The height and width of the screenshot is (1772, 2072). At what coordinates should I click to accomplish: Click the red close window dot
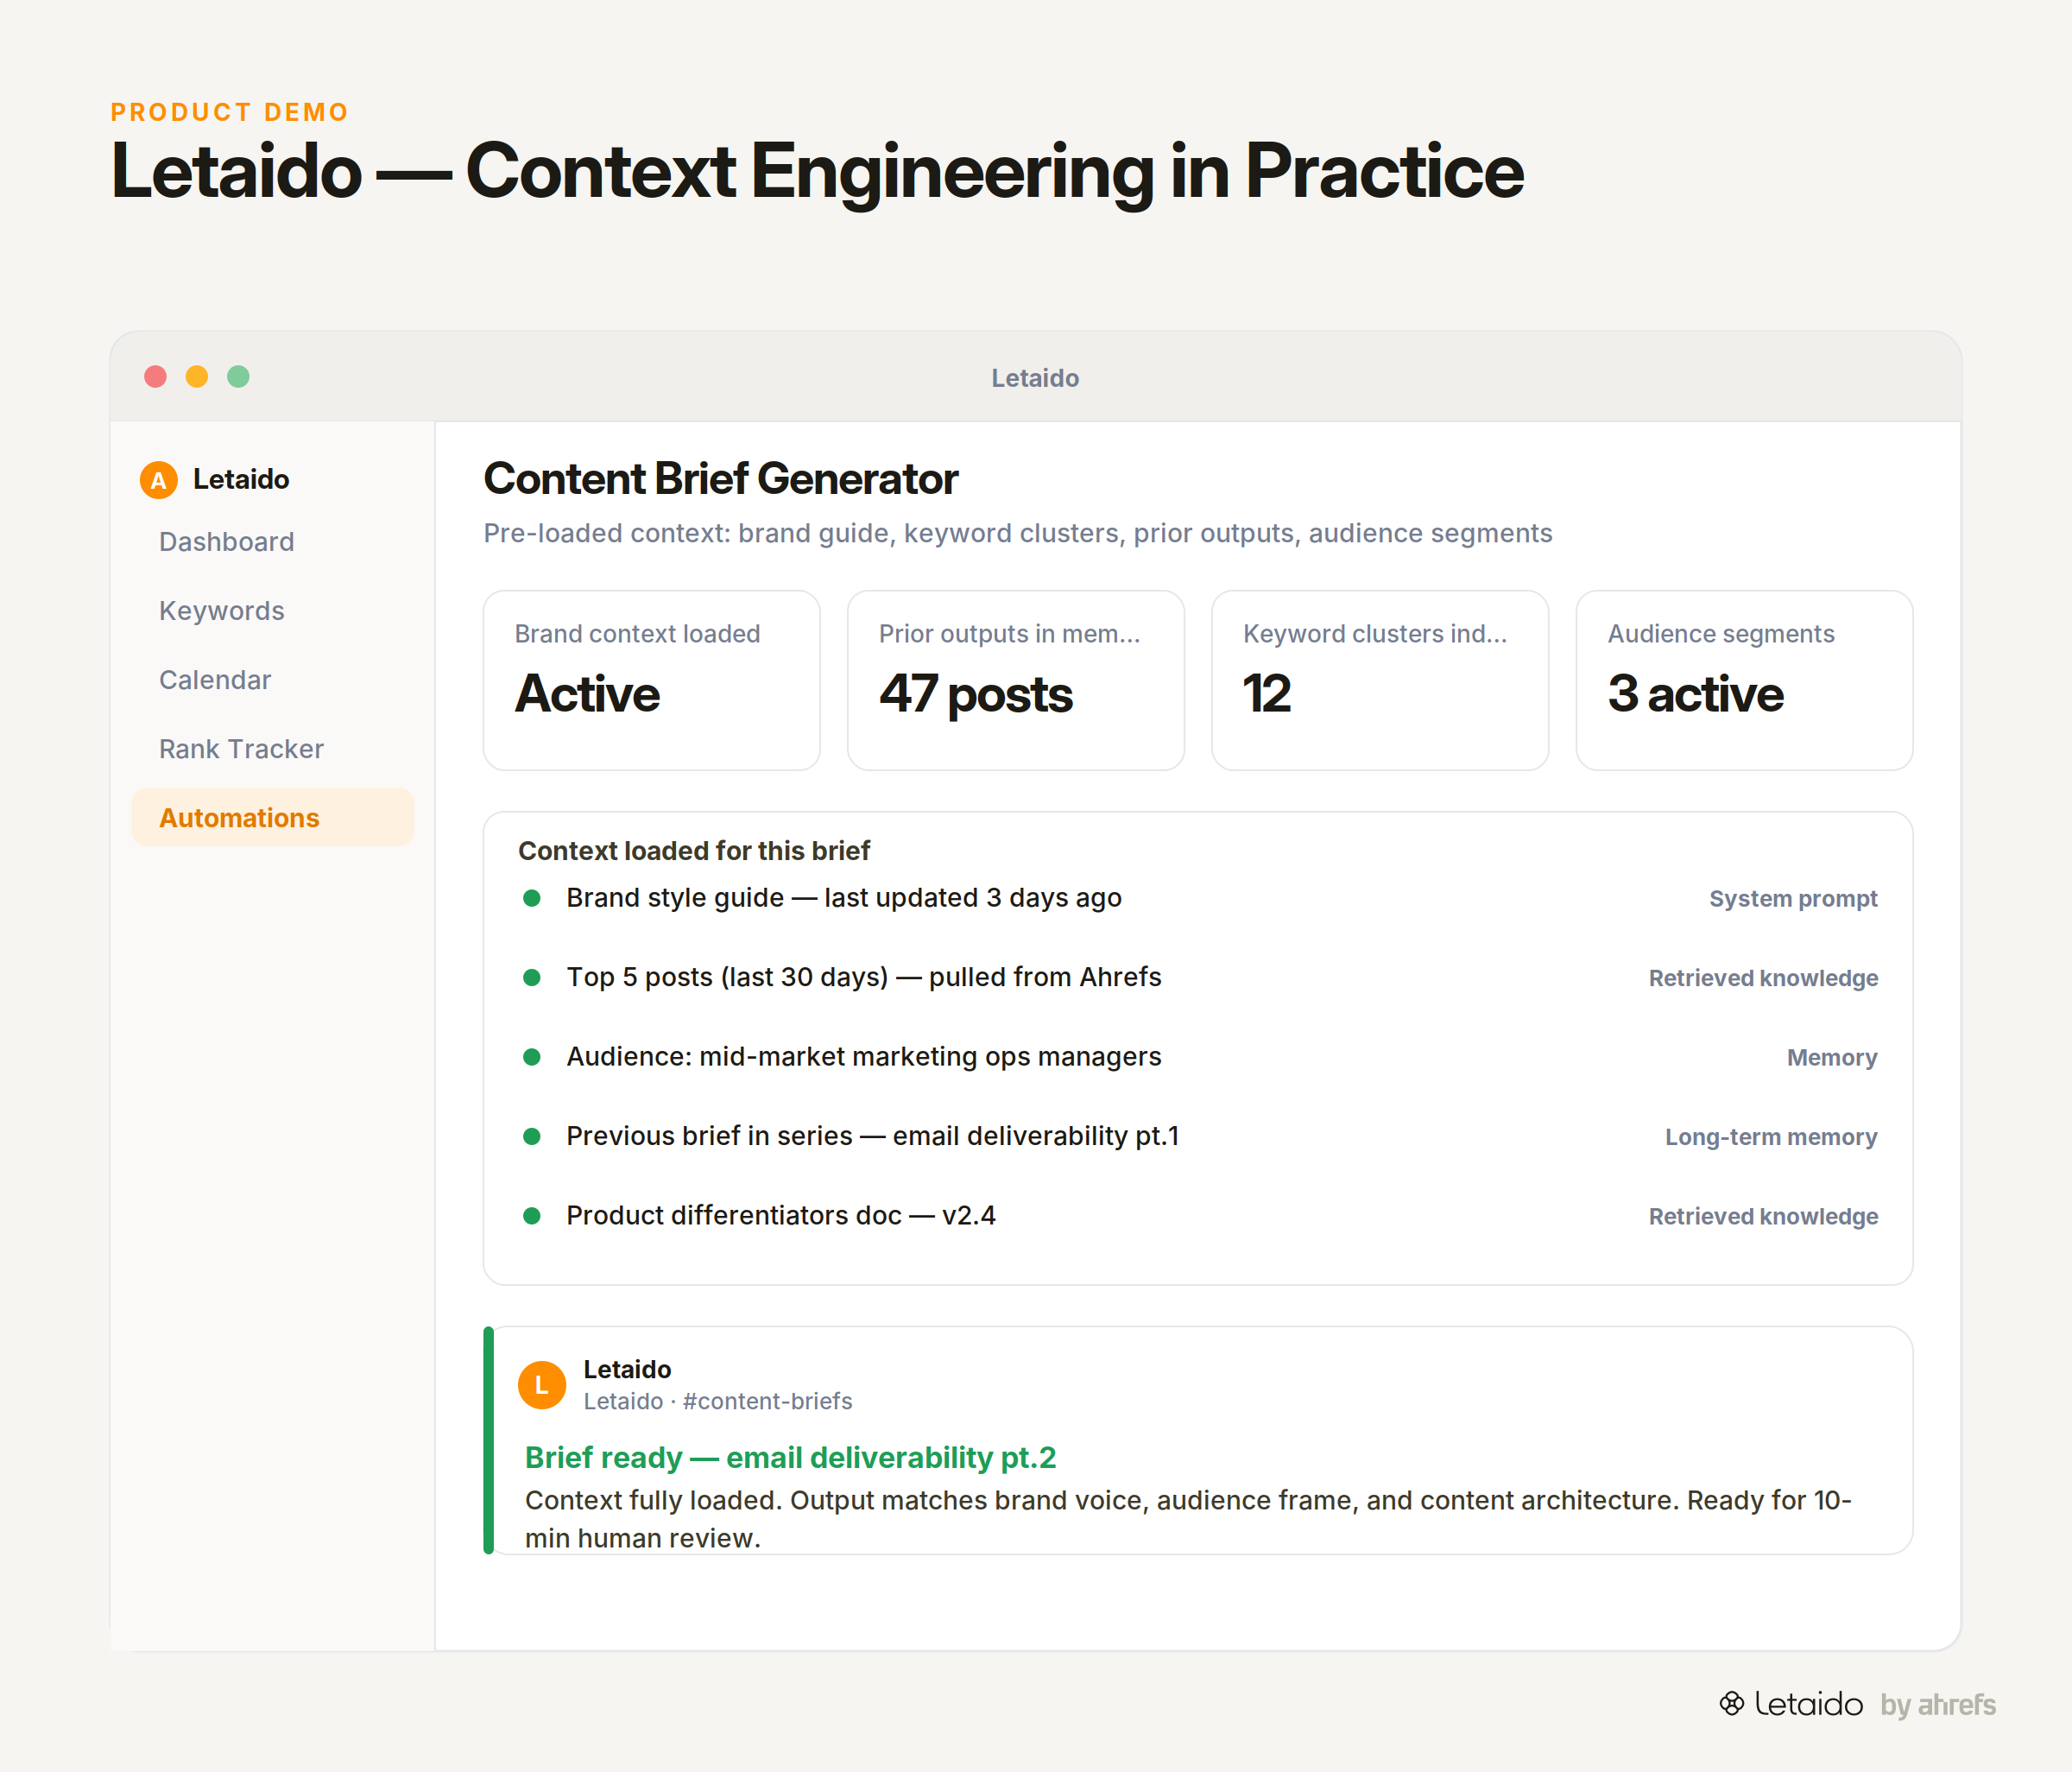click(x=155, y=376)
